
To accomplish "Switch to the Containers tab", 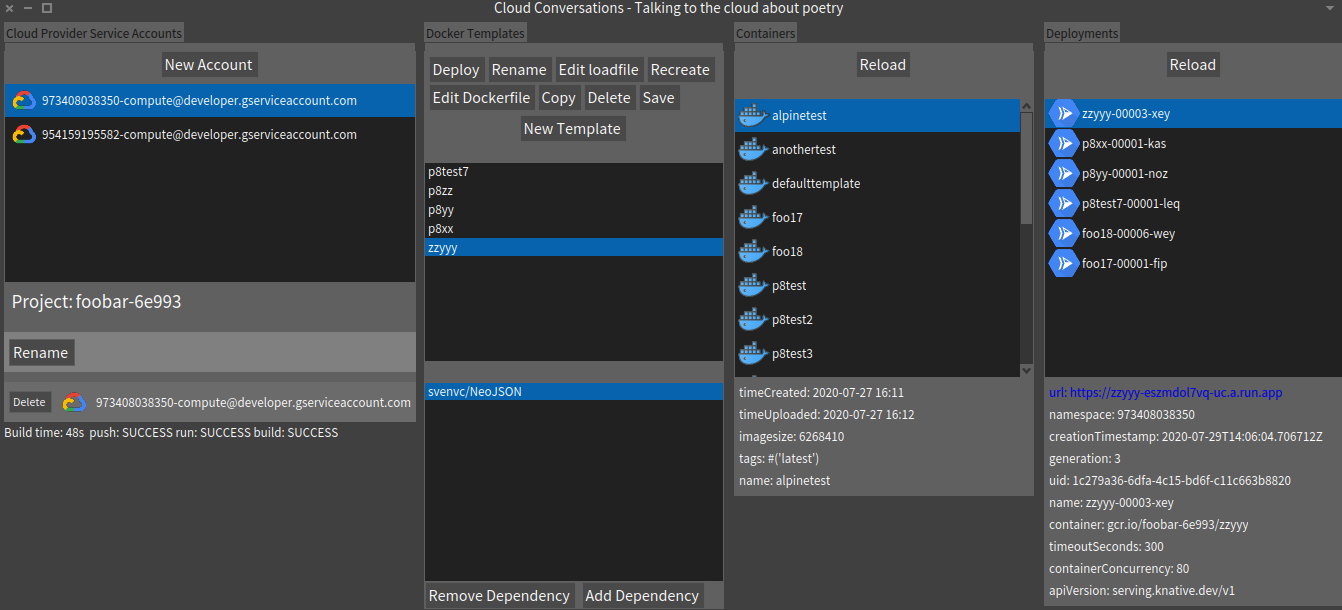I will tap(765, 32).
